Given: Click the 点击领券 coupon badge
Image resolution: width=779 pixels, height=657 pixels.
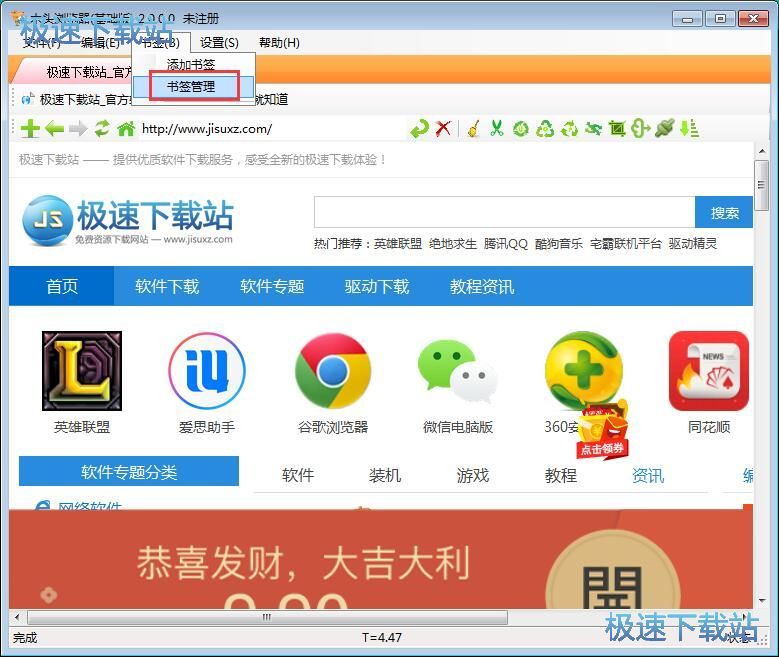Looking at the screenshot, I should (x=602, y=432).
